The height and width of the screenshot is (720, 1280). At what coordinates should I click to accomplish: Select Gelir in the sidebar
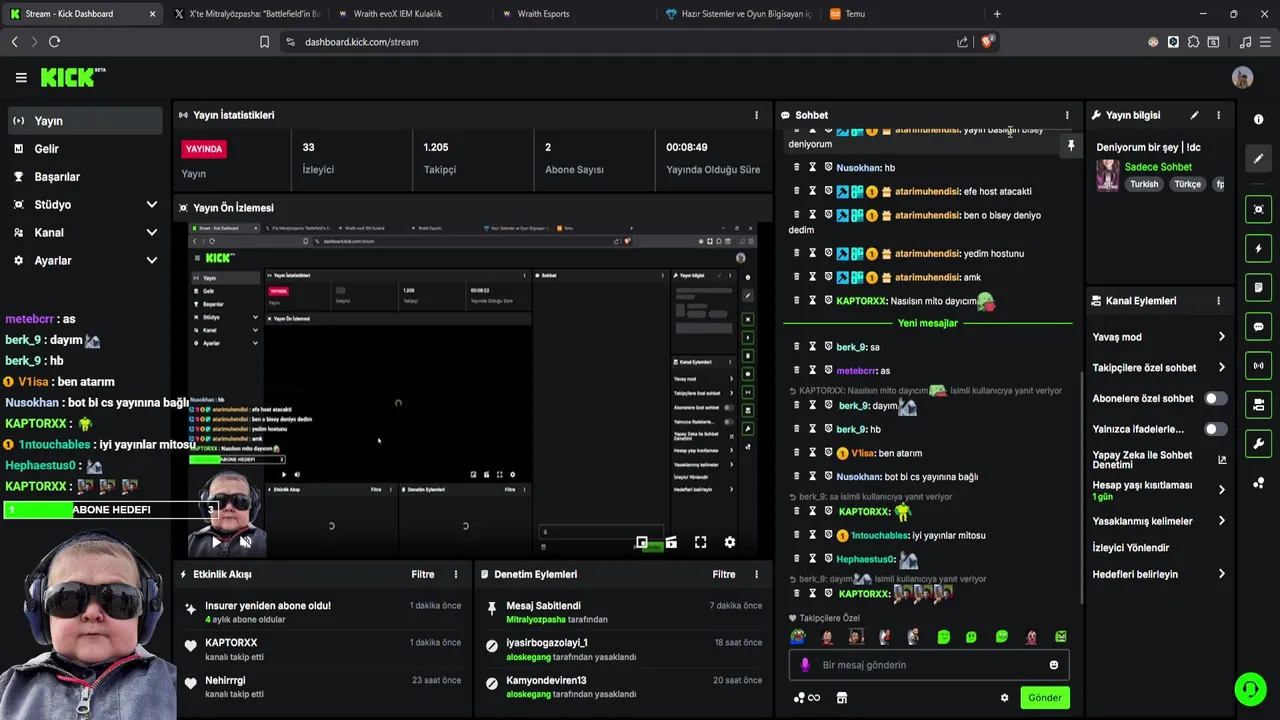(x=84, y=149)
